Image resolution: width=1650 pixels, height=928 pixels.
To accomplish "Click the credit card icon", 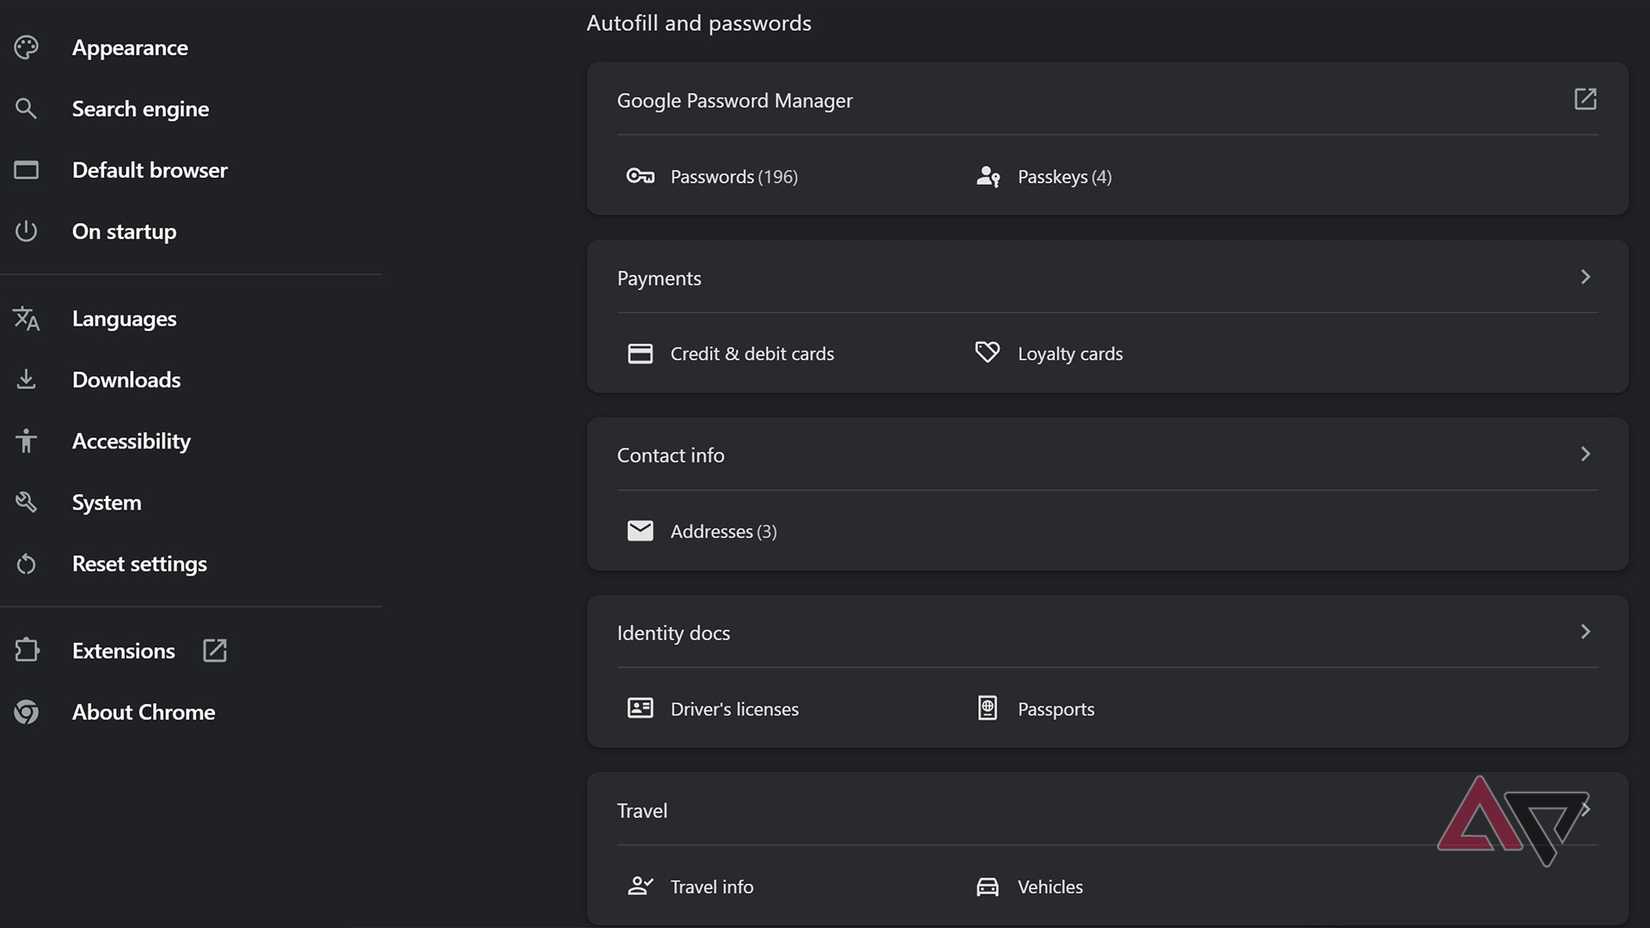I will coord(640,353).
